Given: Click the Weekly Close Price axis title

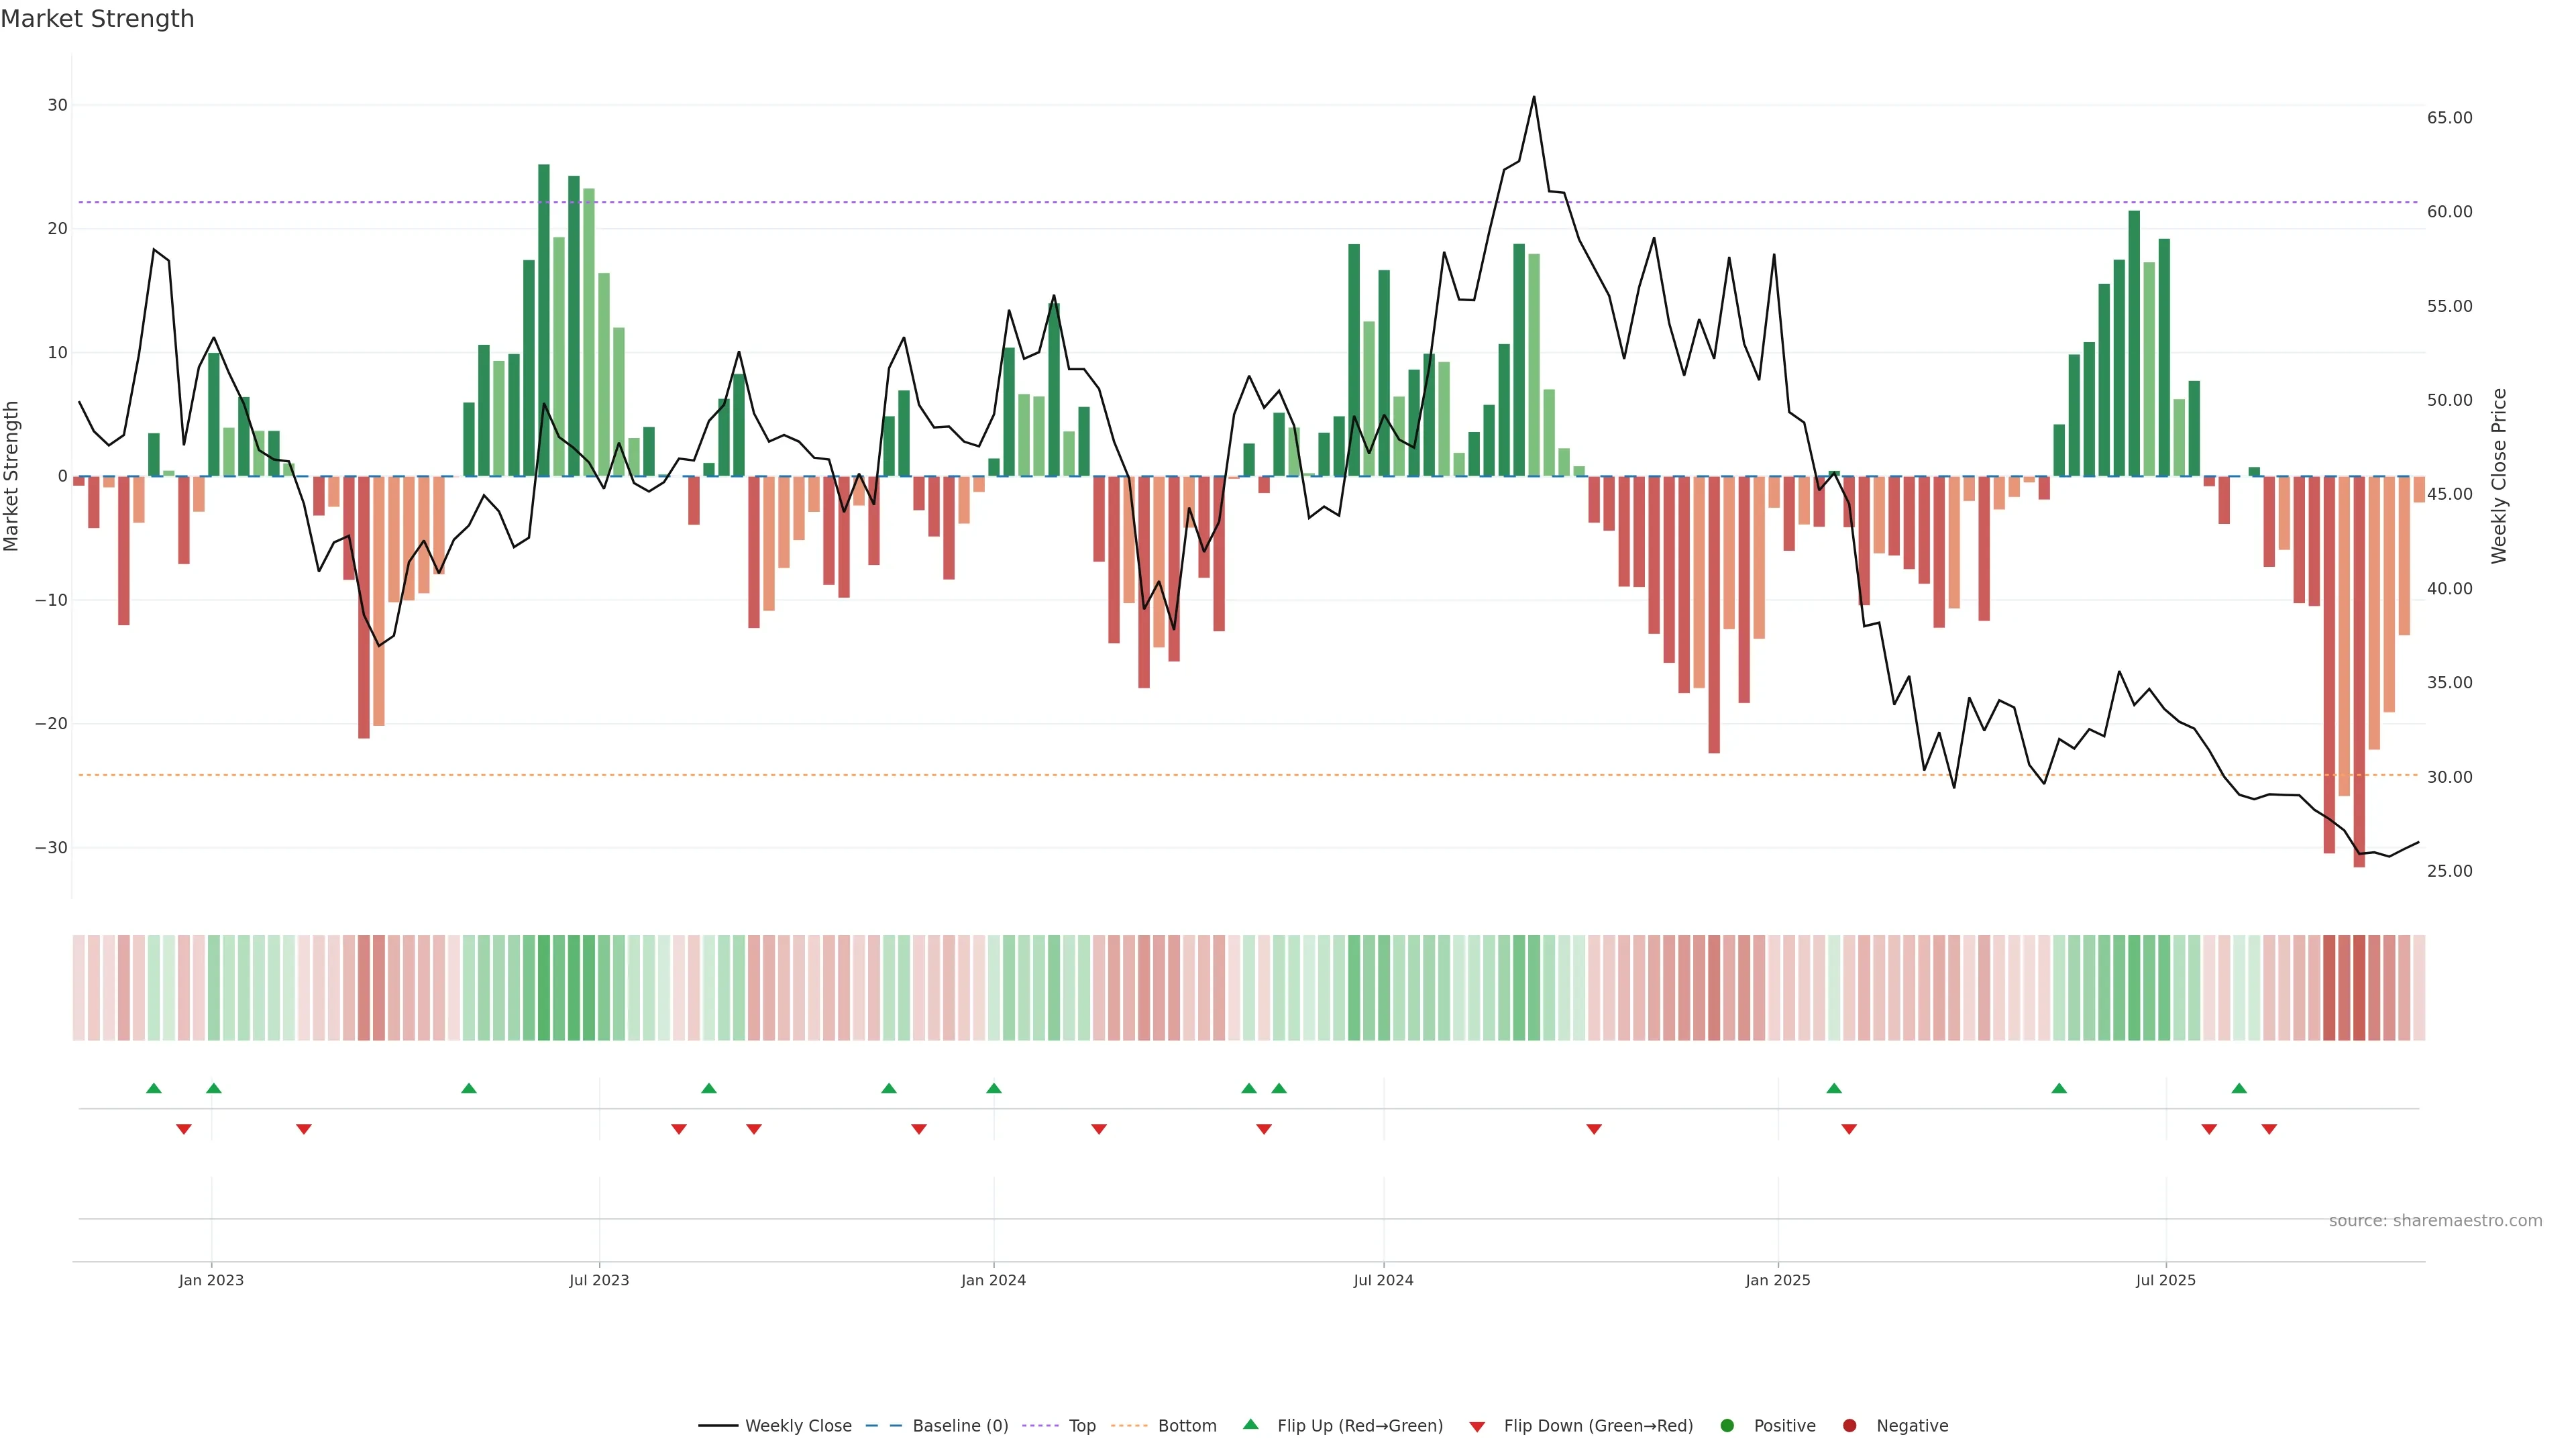Looking at the screenshot, I should pyautogui.click(x=2499, y=476).
